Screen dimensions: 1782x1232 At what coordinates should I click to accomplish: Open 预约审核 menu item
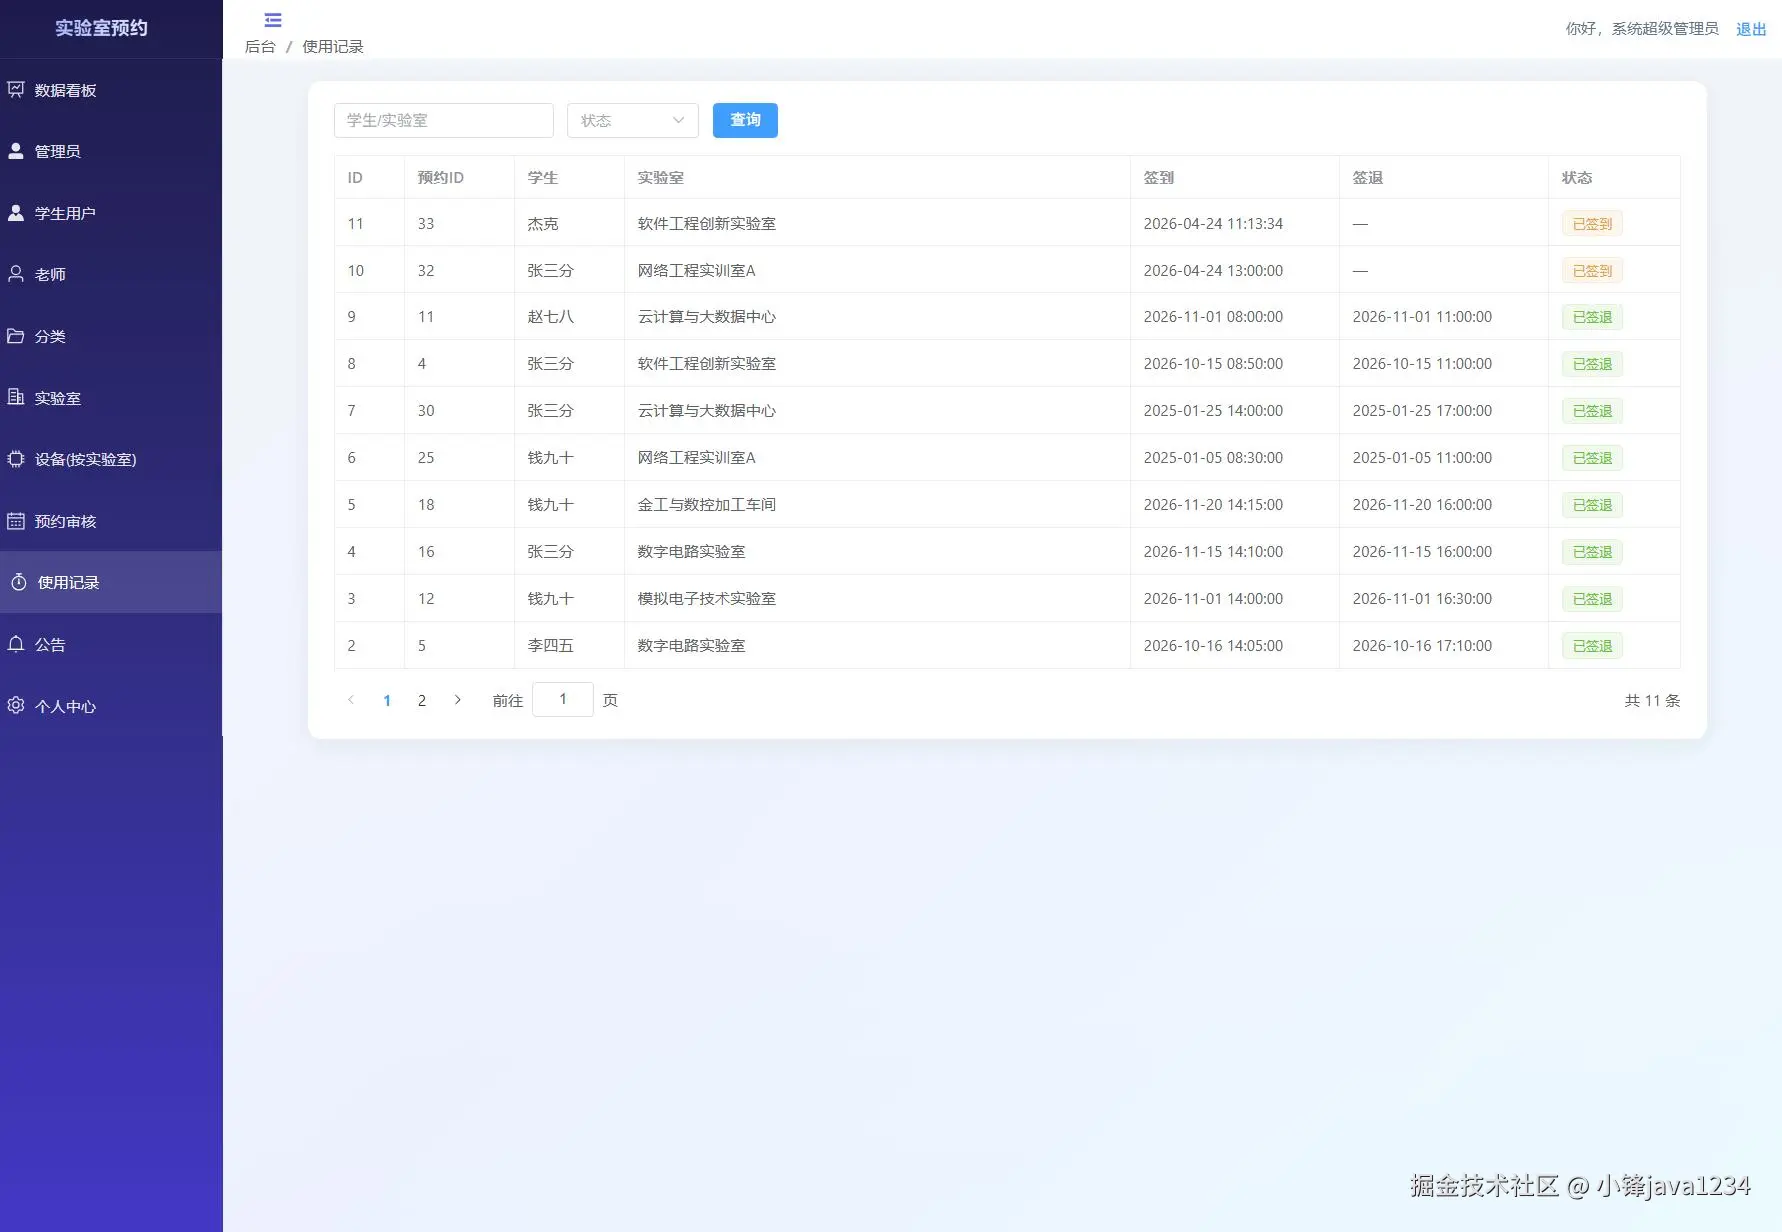111,521
